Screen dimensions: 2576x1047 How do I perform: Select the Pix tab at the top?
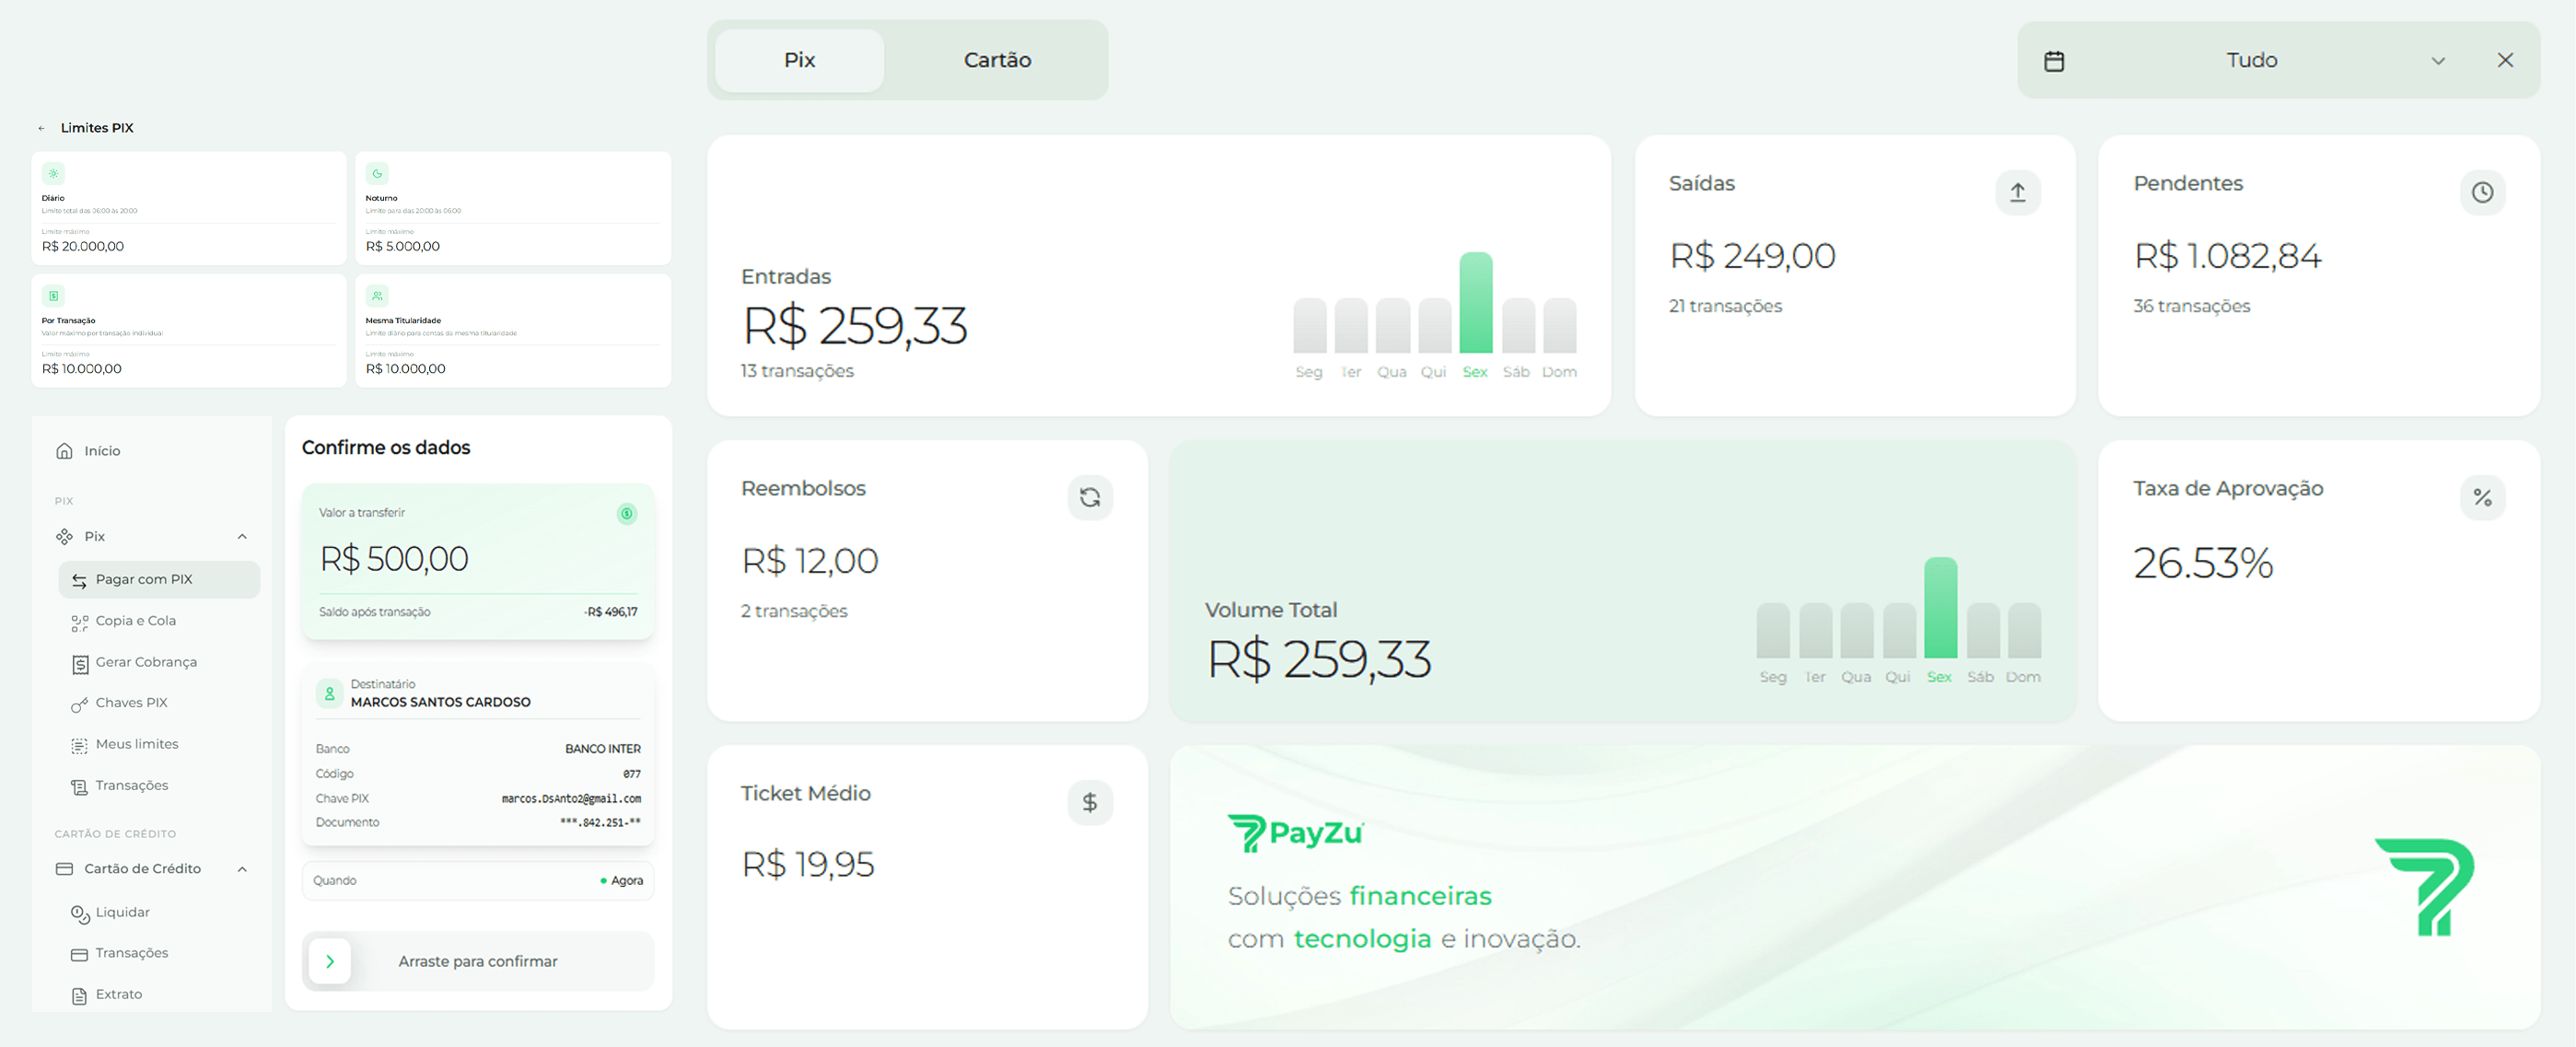(x=798, y=60)
